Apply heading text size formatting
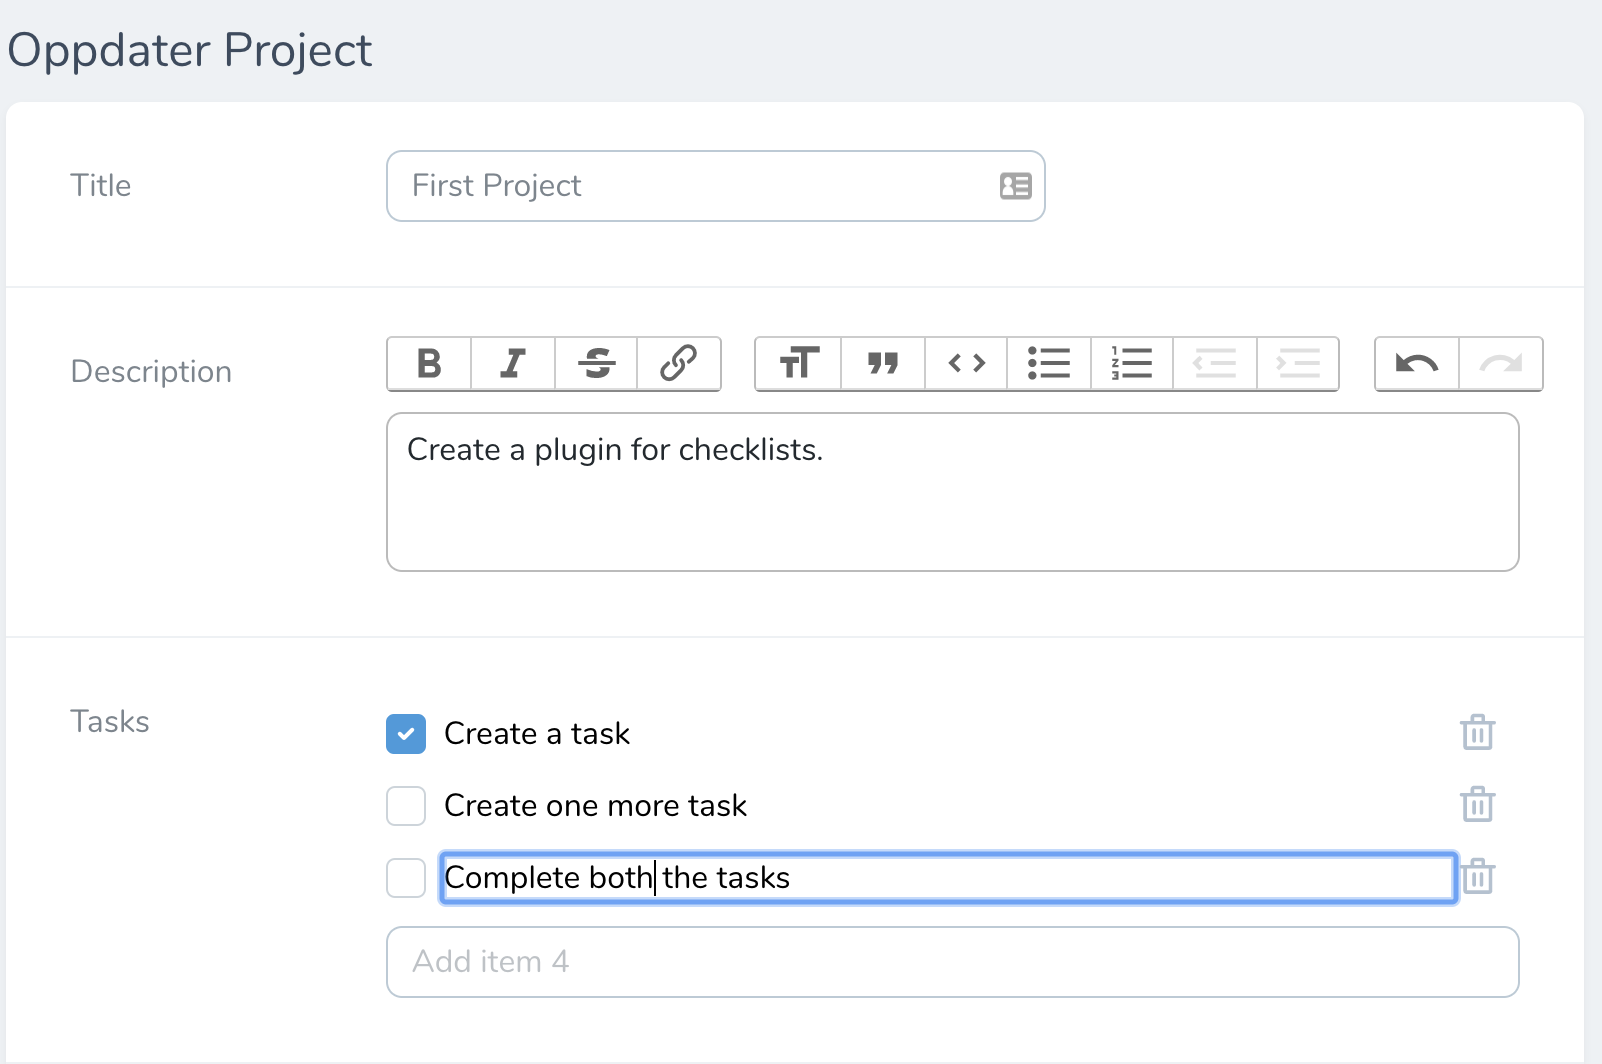This screenshot has width=1602, height=1064. [x=799, y=364]
